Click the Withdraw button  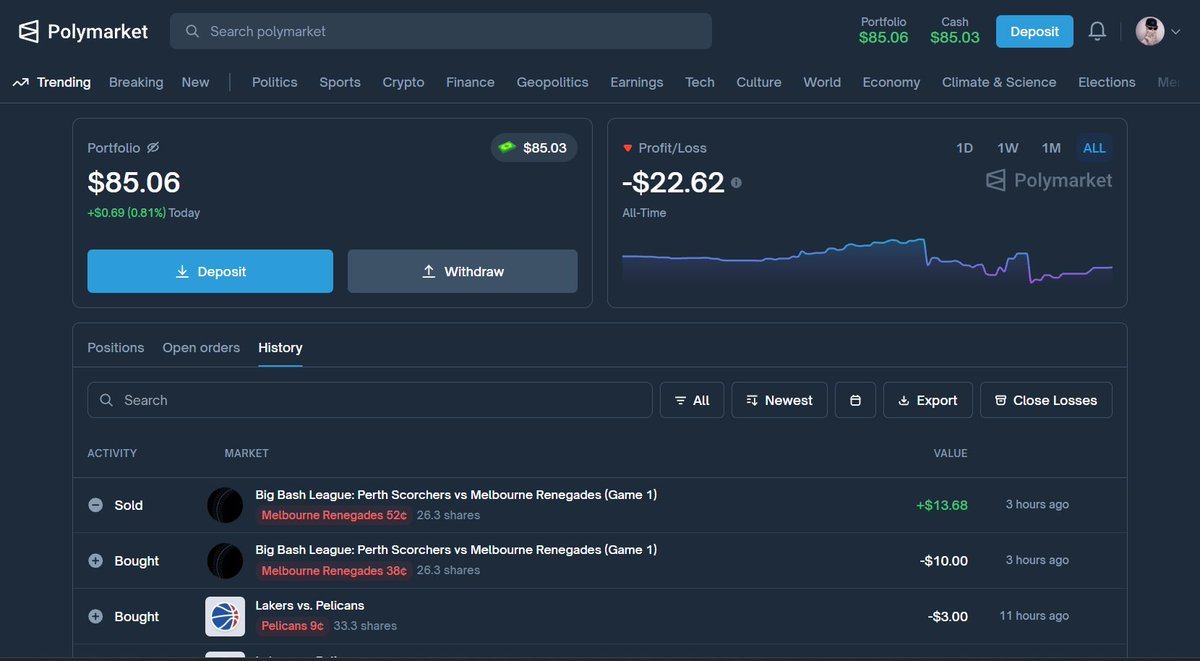(462, 271)
